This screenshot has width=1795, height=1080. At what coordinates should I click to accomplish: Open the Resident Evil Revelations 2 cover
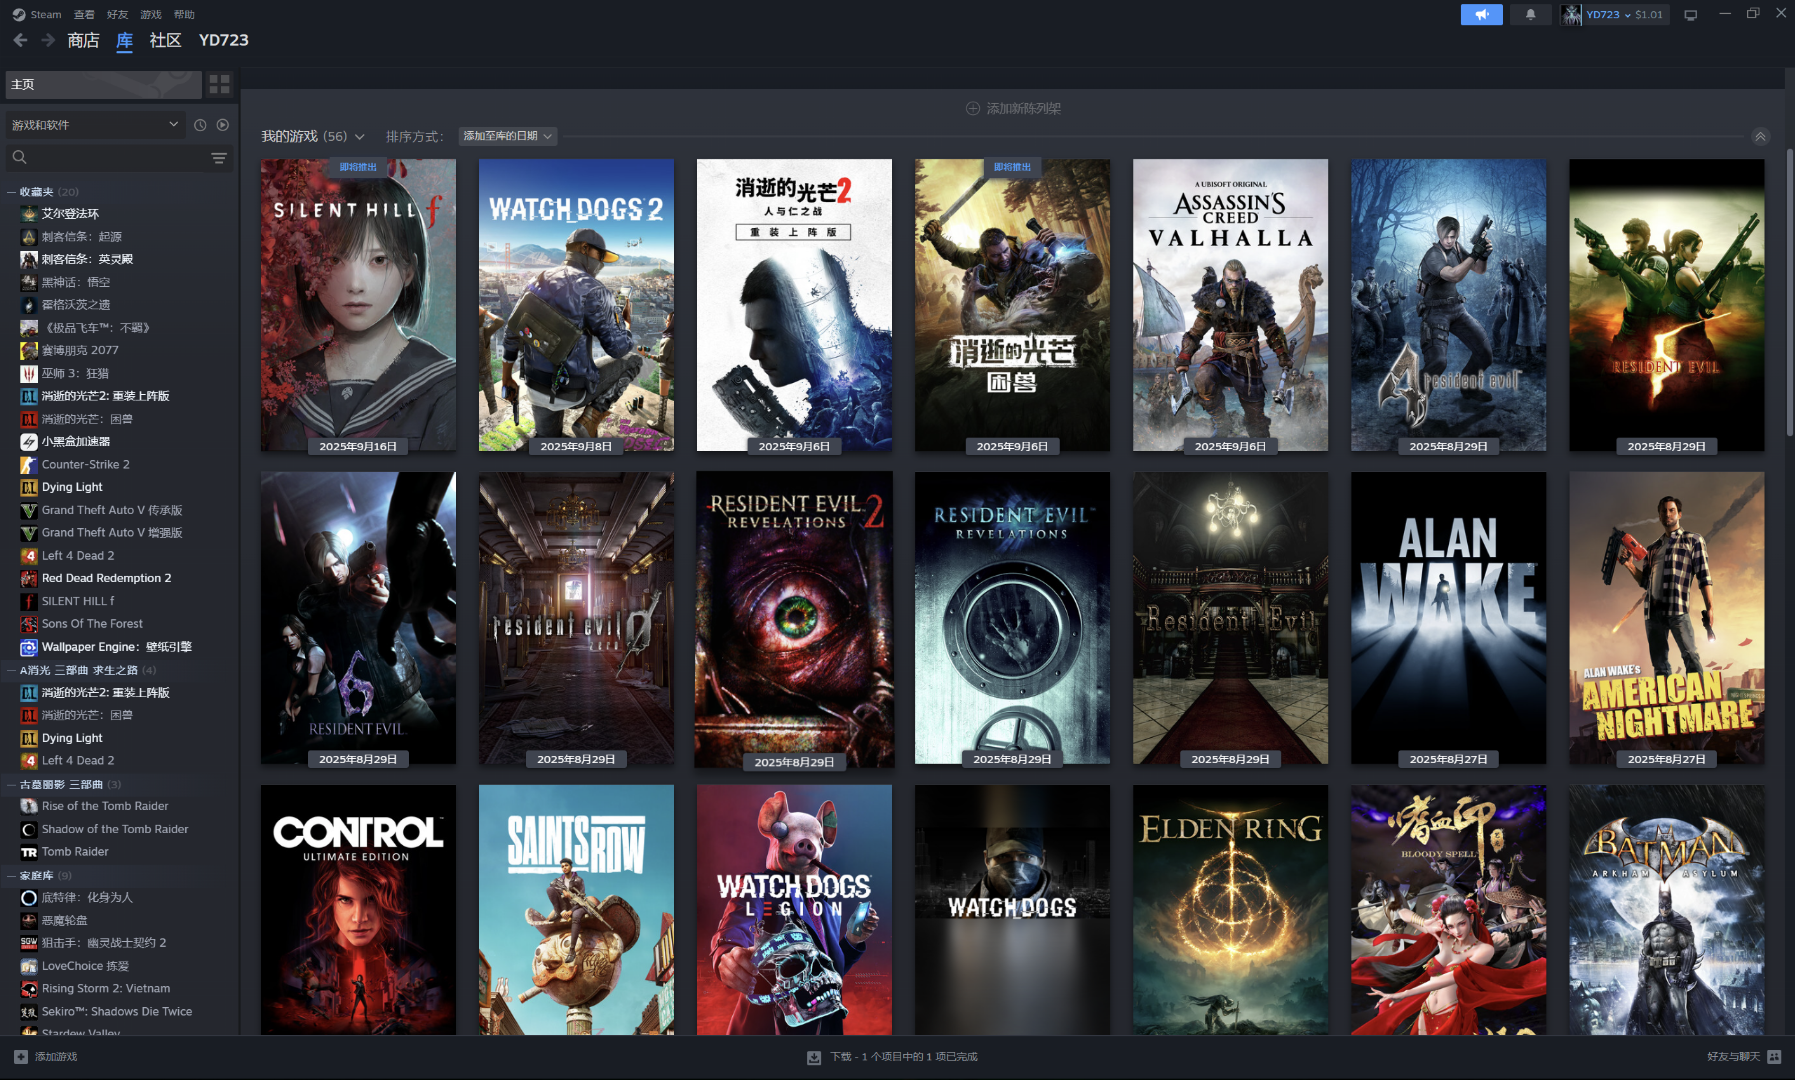click(794, 619)
